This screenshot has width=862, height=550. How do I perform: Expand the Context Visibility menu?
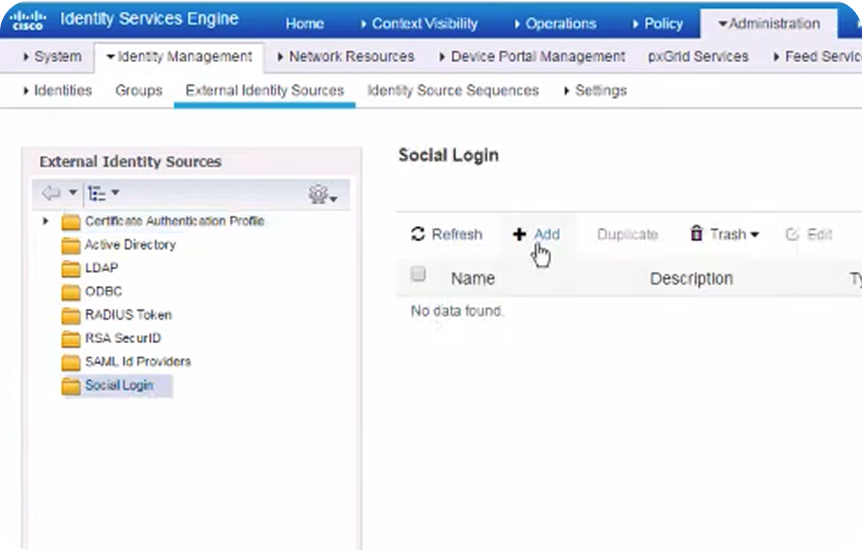(419, 24)
